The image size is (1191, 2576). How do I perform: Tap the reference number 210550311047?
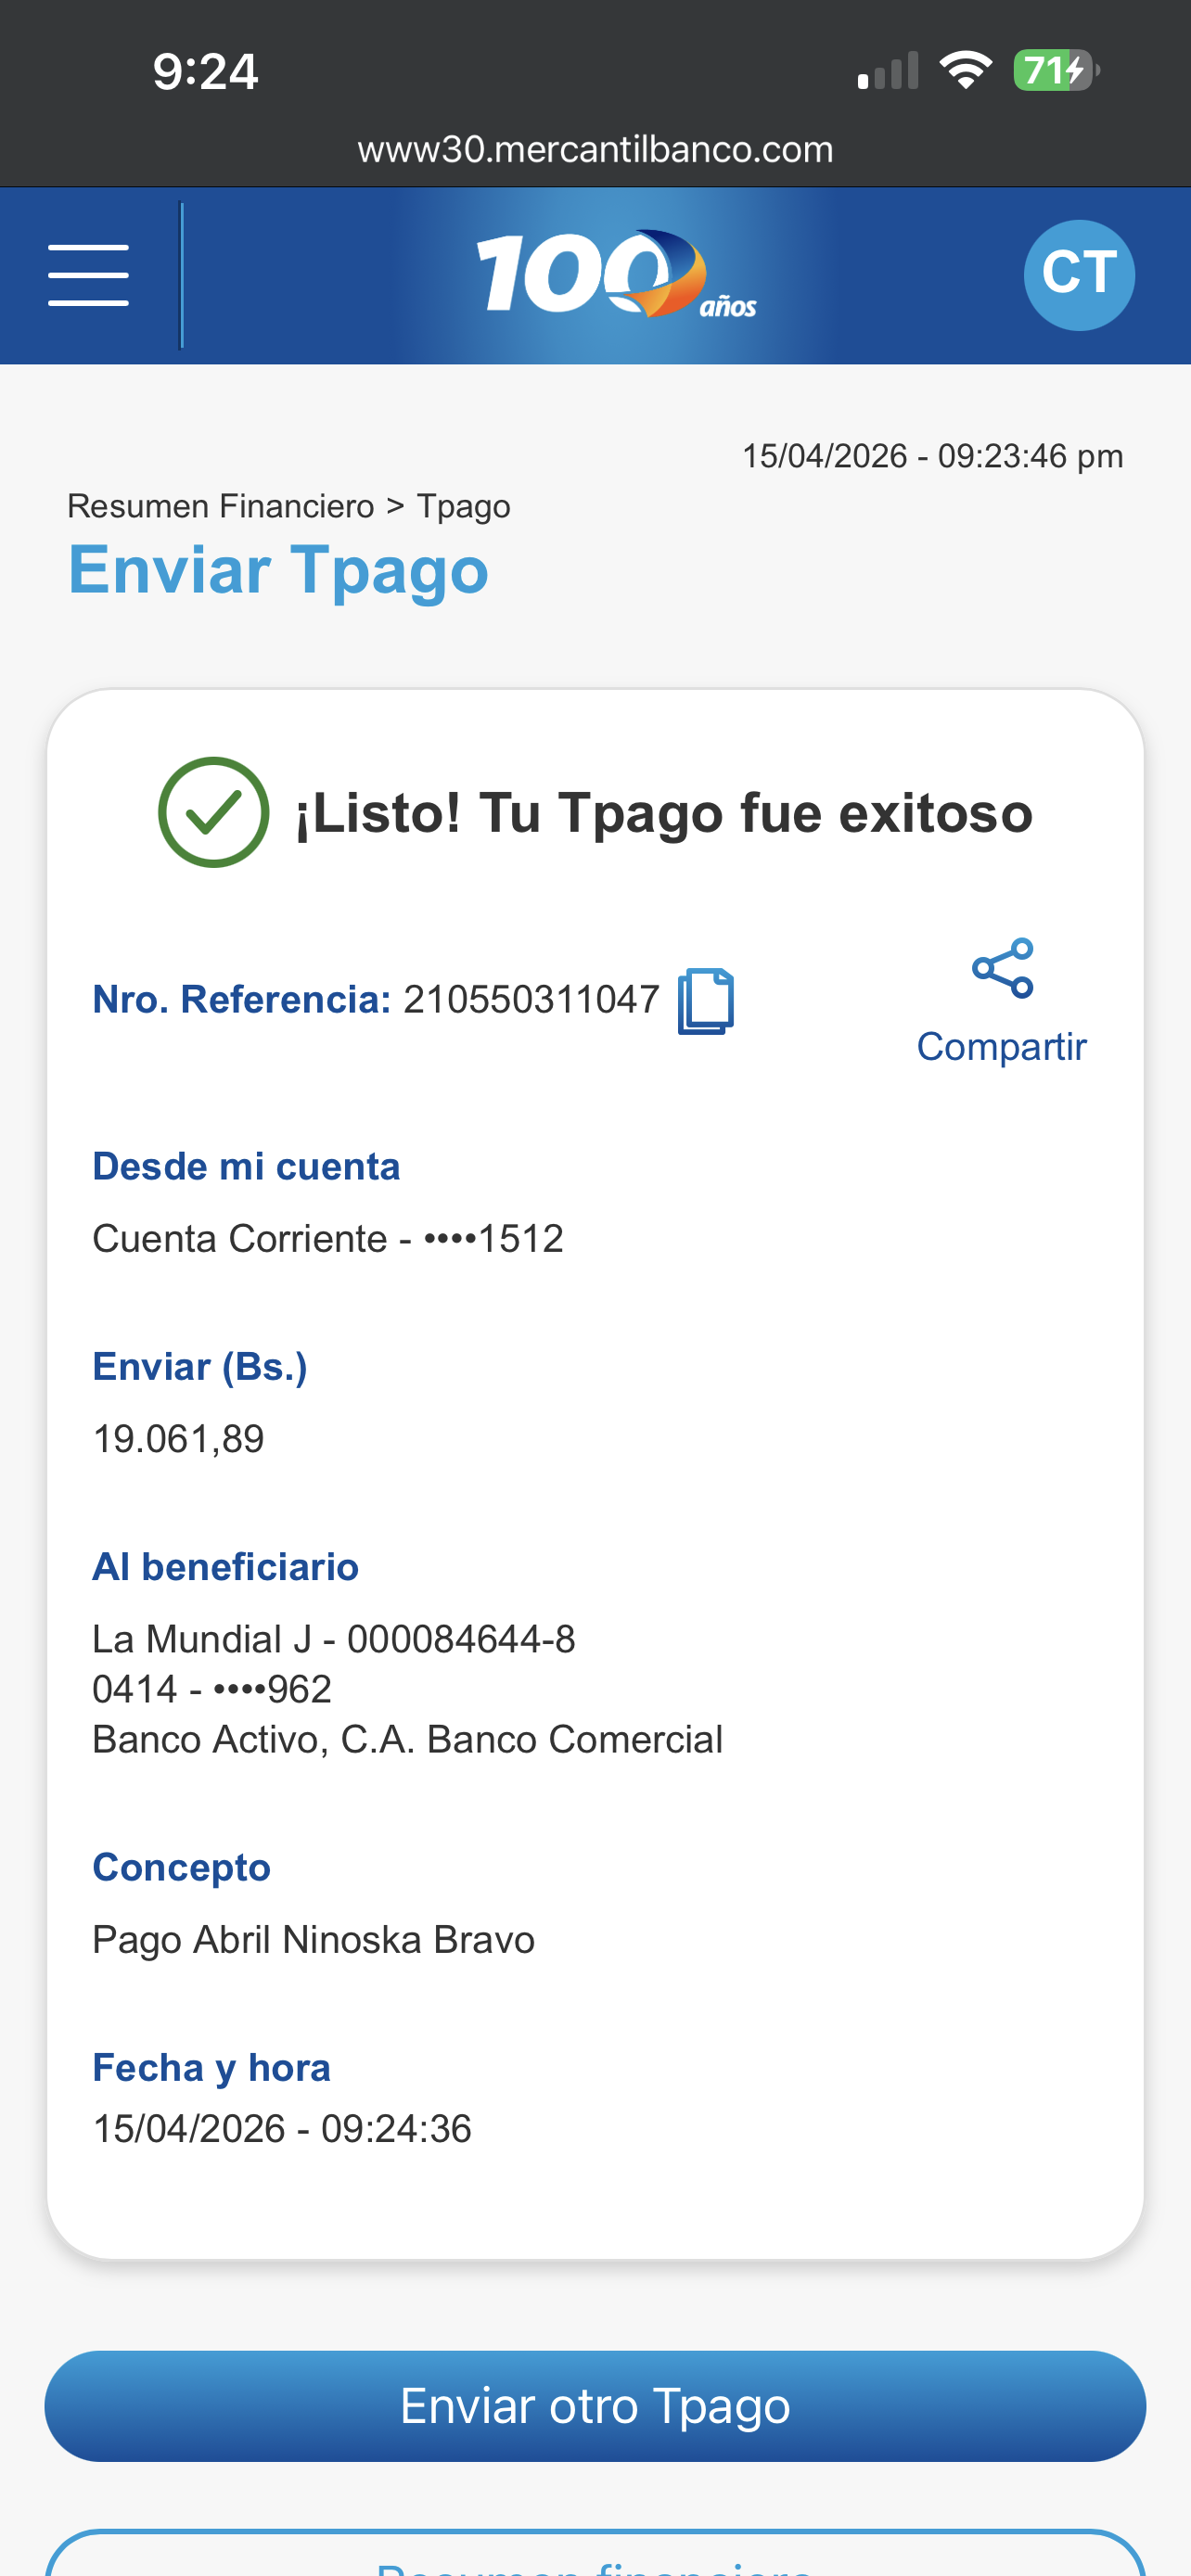pos(531,1000)
